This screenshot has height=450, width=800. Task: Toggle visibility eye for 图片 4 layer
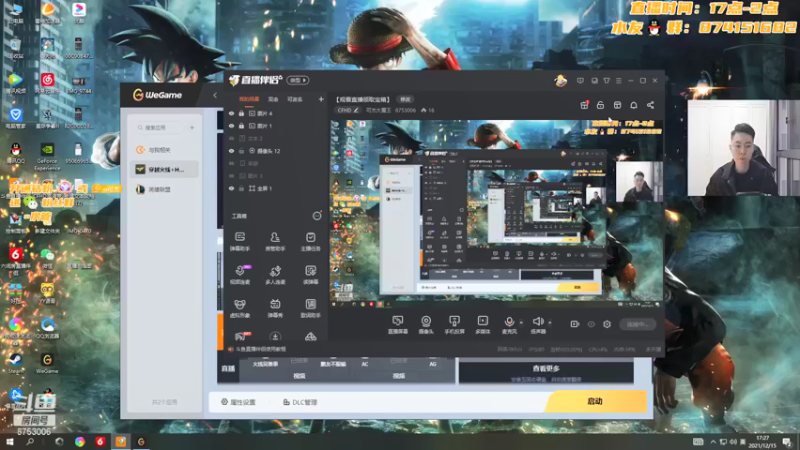pyautogui.click(x=232, y=113)
